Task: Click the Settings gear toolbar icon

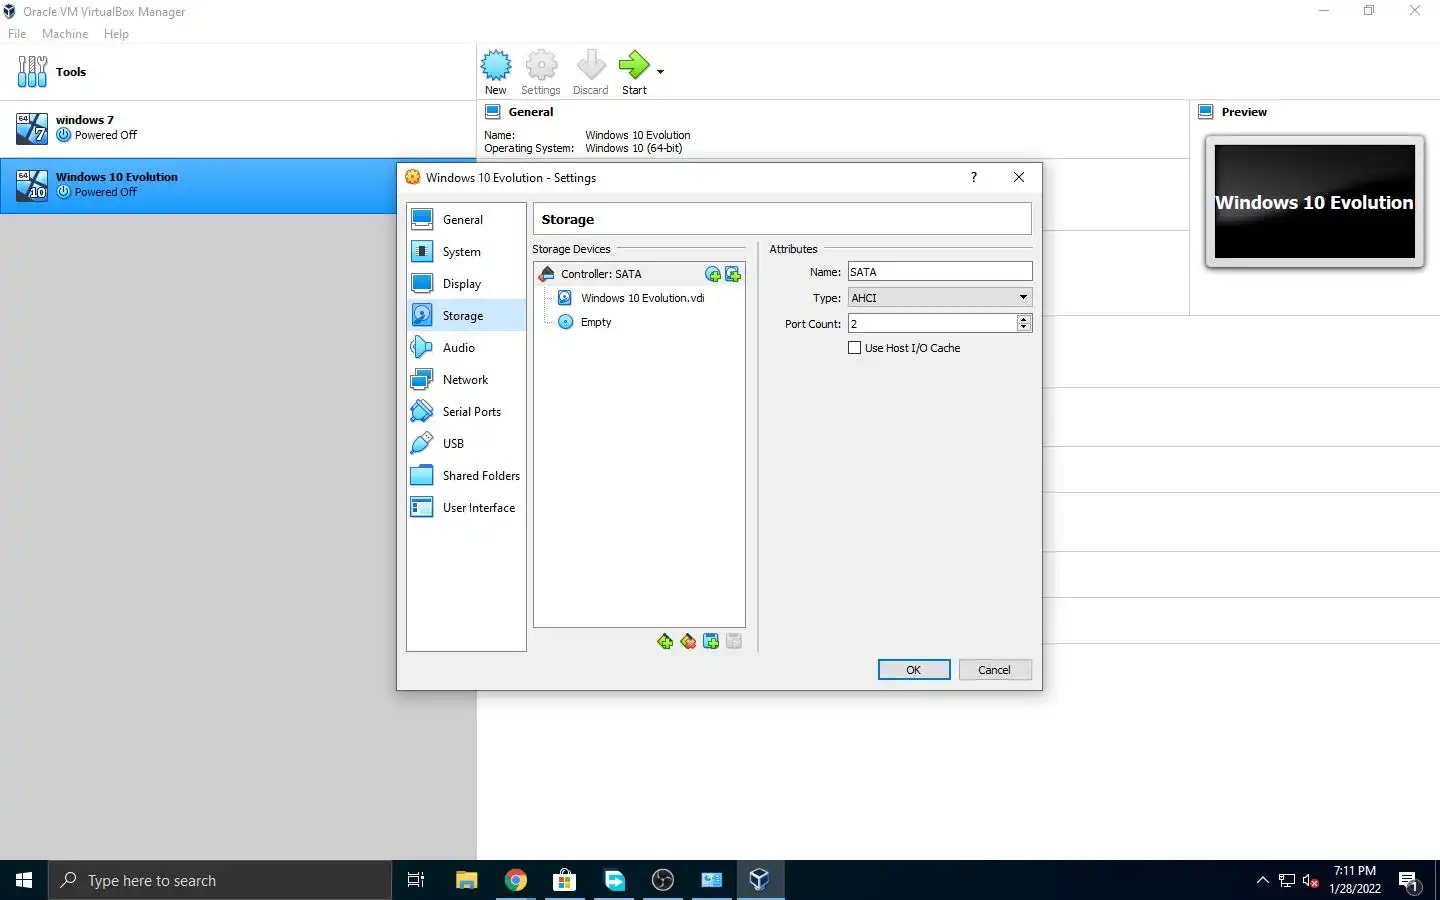Action: point(541,66)
